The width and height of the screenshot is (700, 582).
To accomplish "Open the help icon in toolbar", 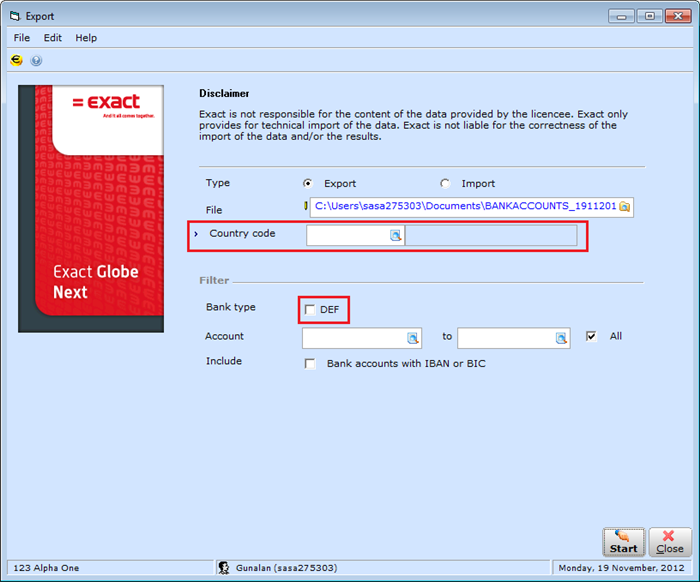I will [36, 60].
